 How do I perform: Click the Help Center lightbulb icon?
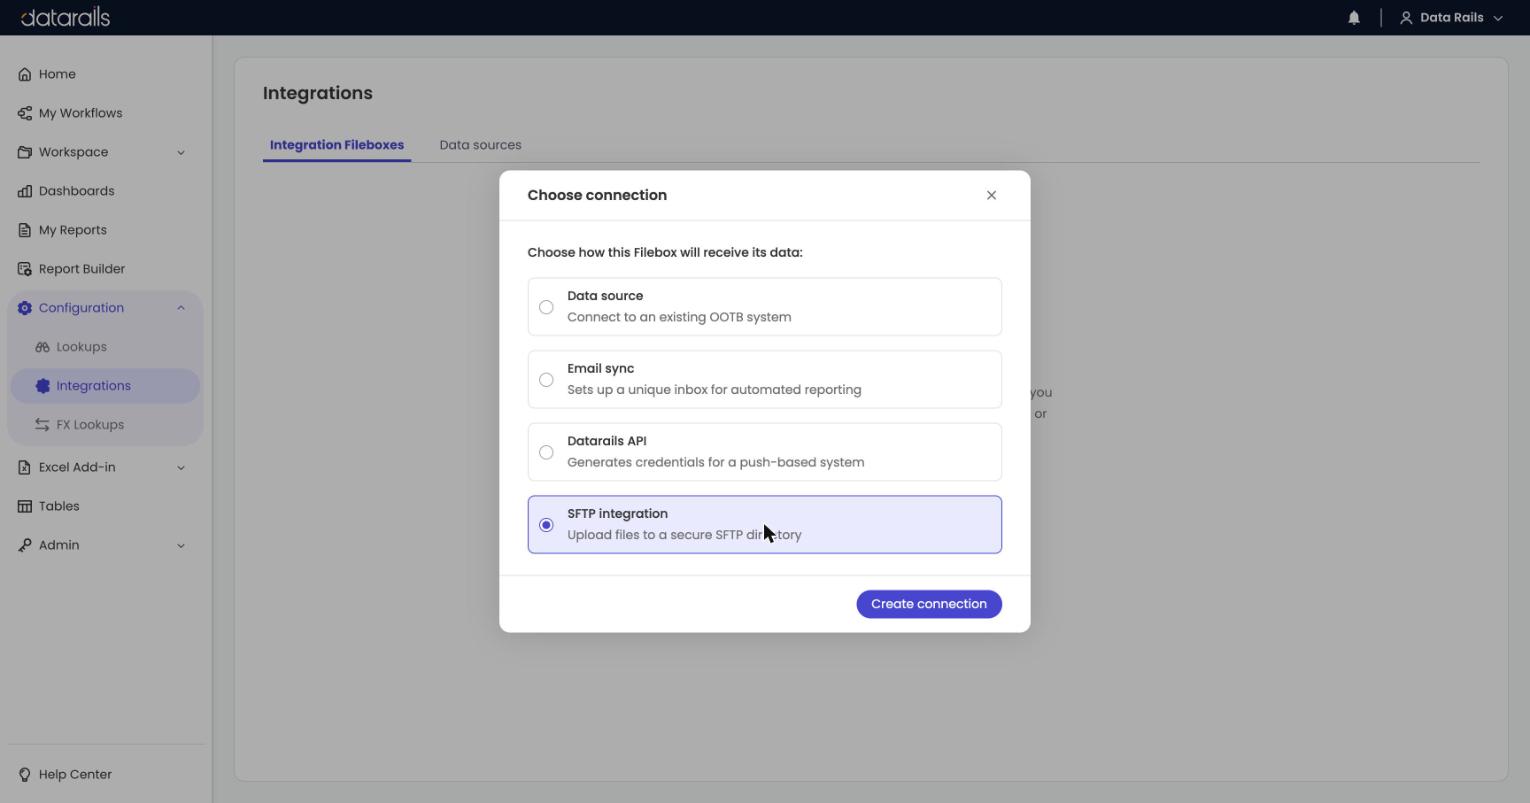click(x=25, y=775)
